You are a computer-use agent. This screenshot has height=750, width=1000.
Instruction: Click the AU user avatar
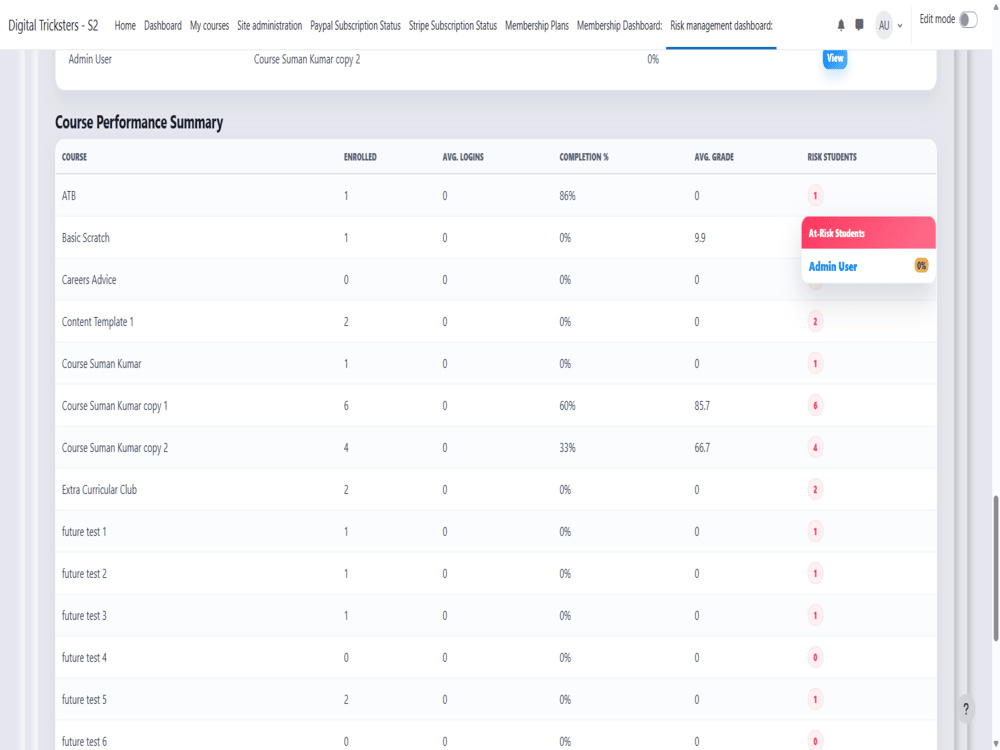pos(883,26)
